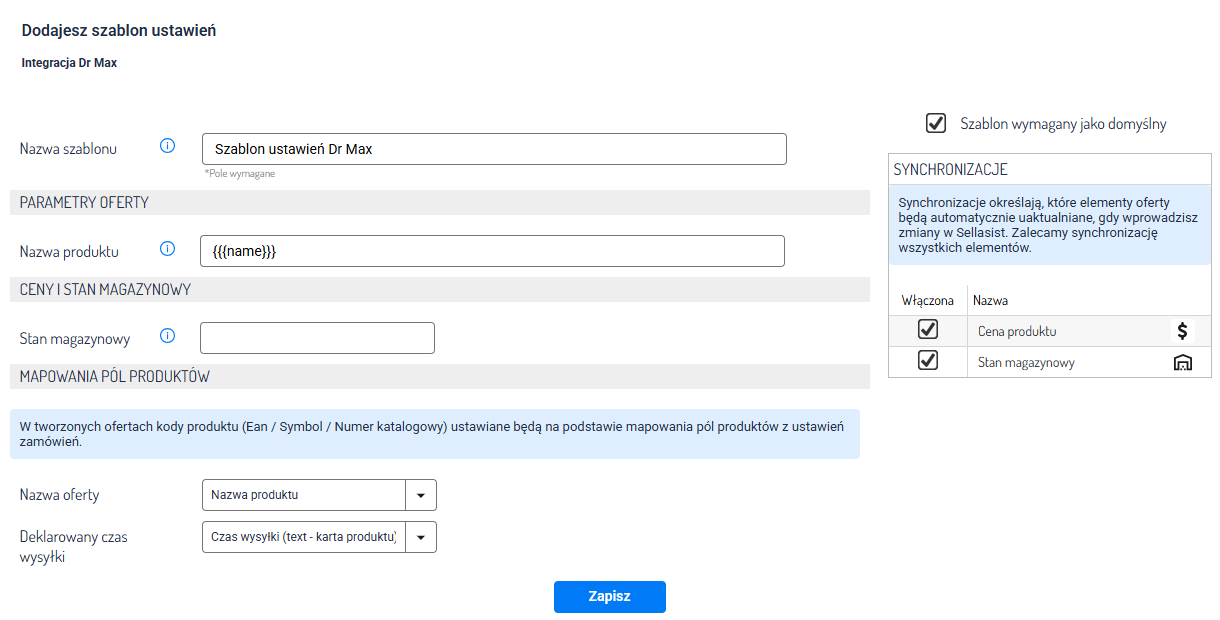Click the SYNCHRONIZACJE panel header

[x=1049, y=170]
